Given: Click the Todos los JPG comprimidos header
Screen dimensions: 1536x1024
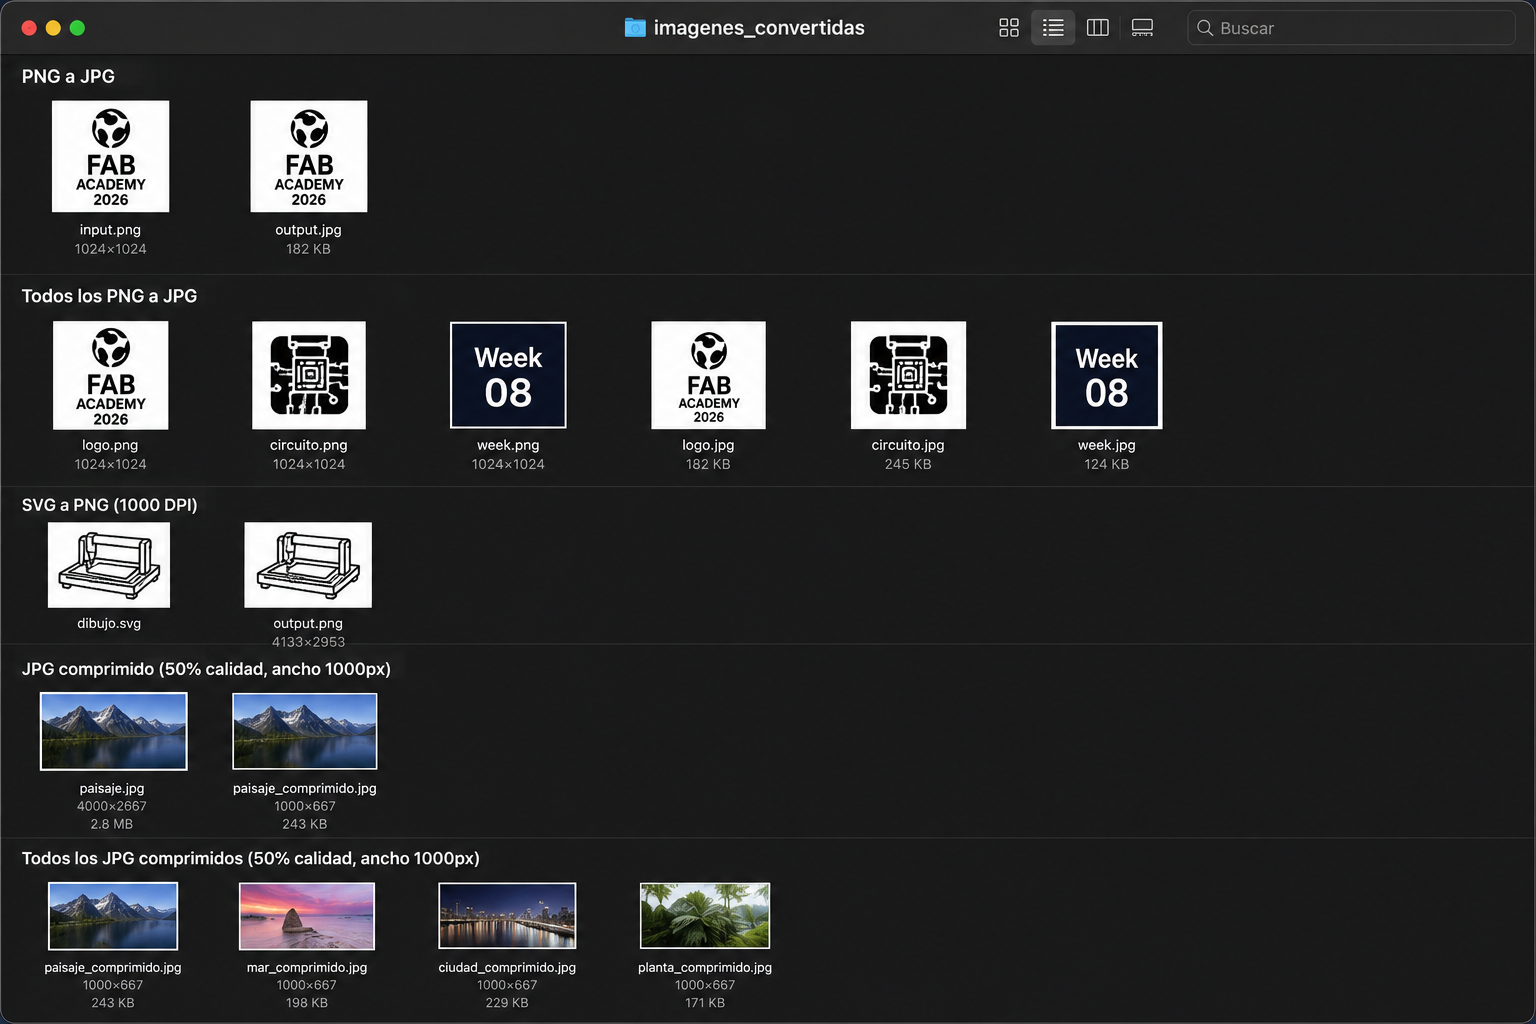Looking at the screenshot, I should [x=250, y=858].
